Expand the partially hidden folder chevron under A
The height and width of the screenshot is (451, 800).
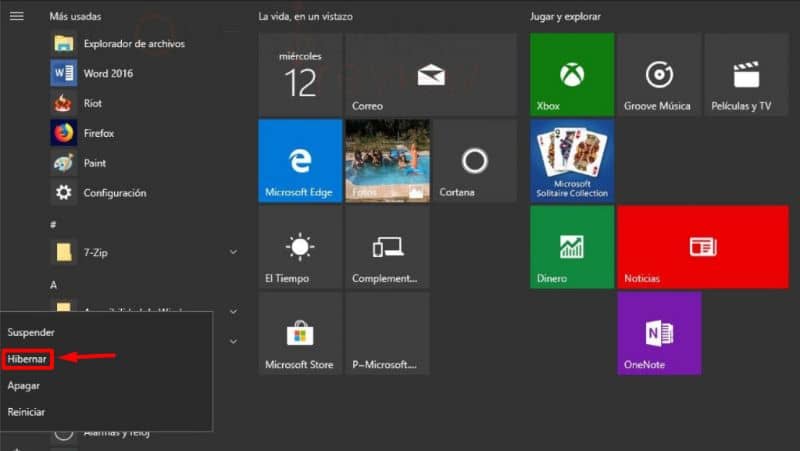[233, 311]
